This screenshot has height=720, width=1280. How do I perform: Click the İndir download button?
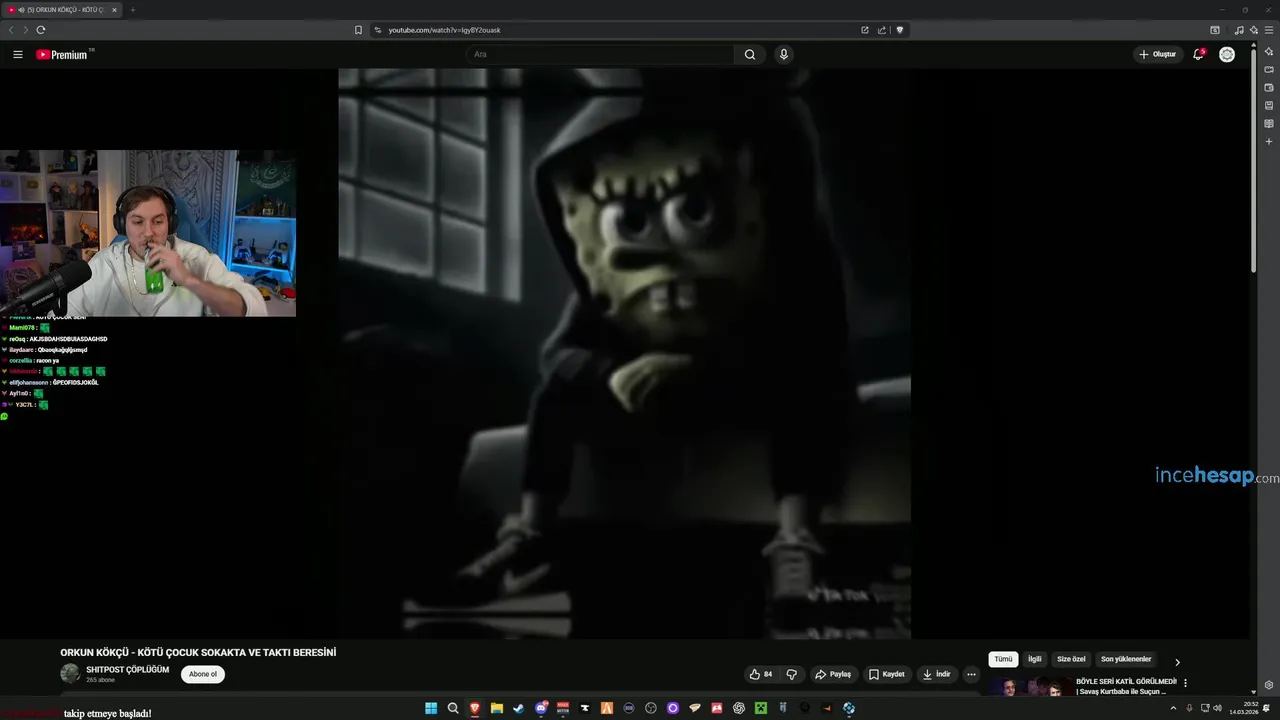(x=937, y=674)
